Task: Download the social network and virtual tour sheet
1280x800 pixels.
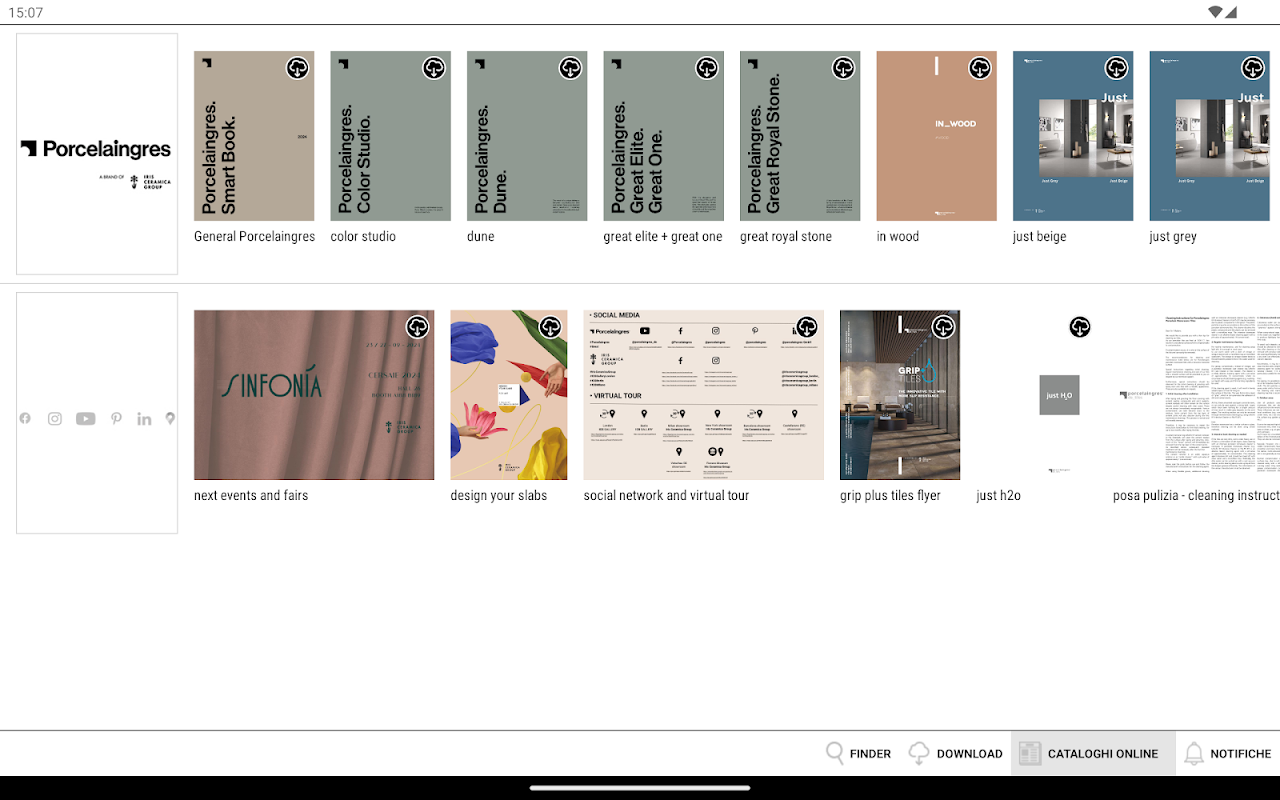Action: tap(807, 327)
